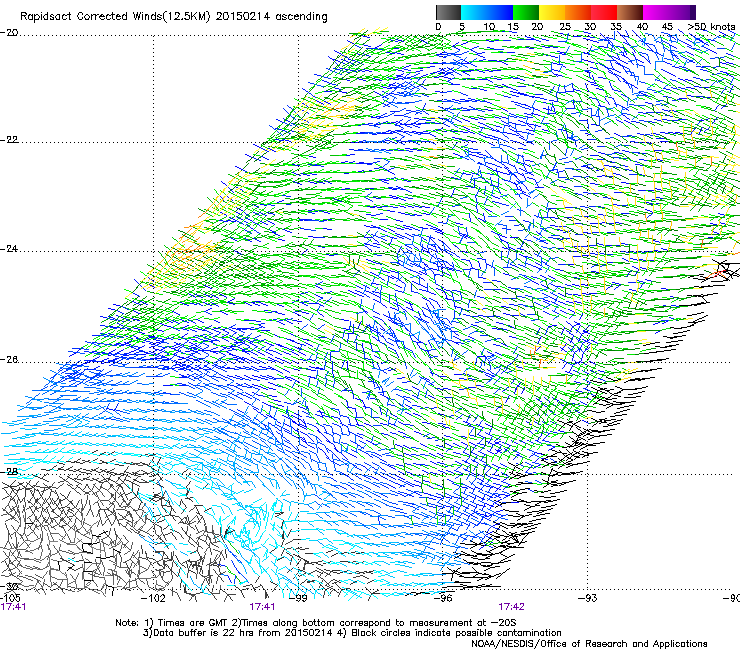Click the purple 17:42 time stamp
This screenshot has height=650, width=740.
(512, 607)
